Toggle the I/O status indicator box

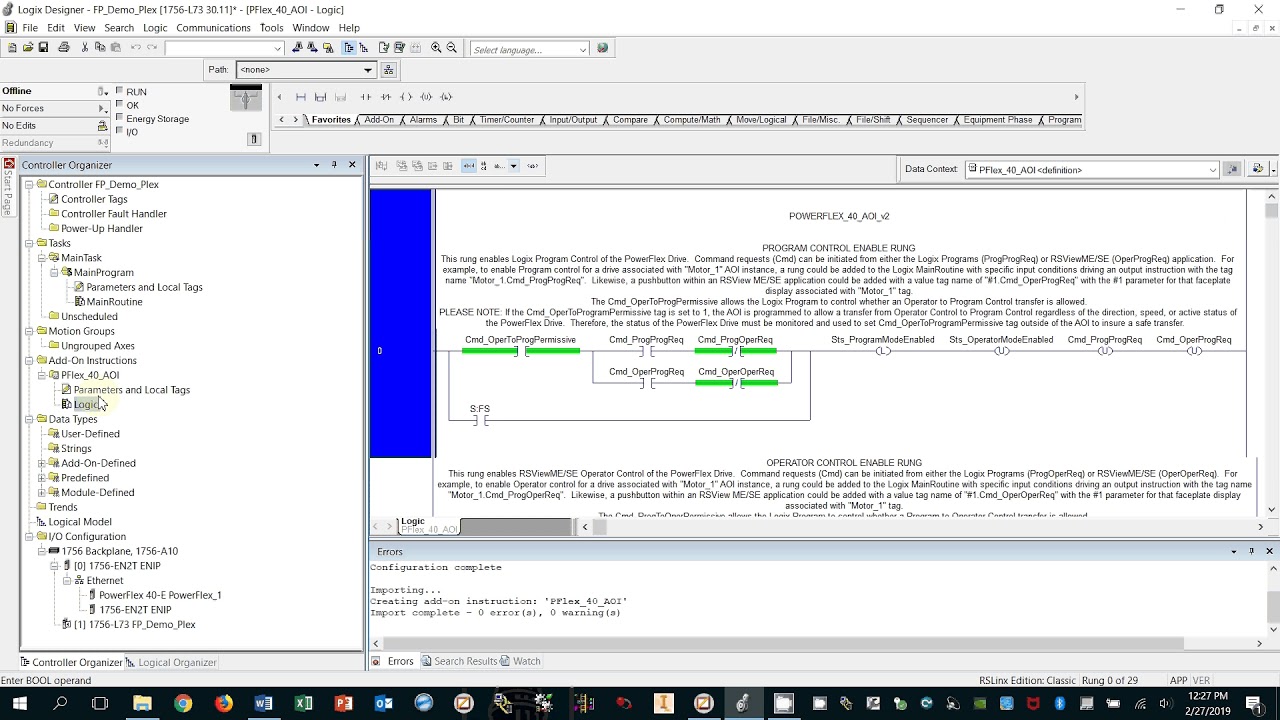pyautogui.click(x=120, y=131)
